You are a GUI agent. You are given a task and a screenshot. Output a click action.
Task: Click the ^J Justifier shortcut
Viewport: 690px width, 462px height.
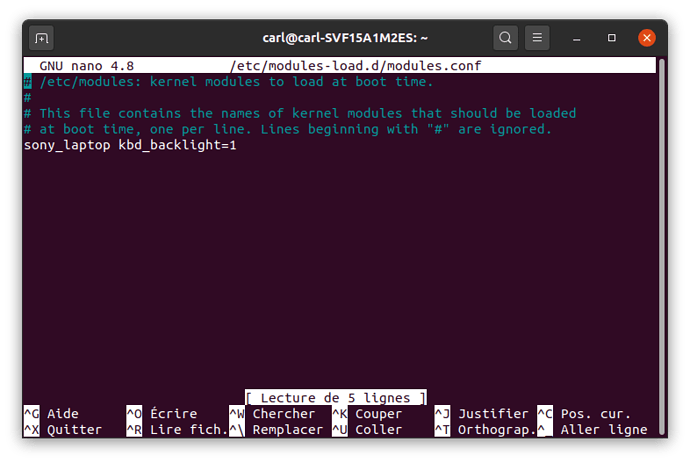482,414
